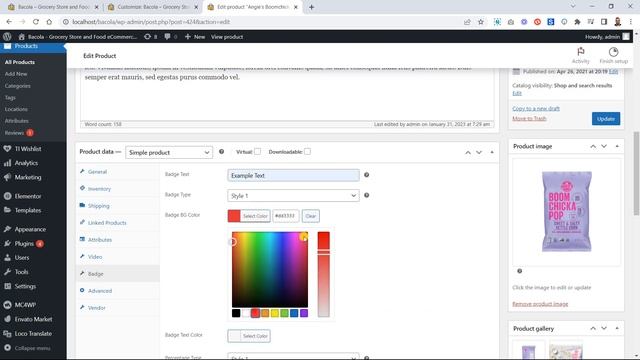This screenshot has height=360, width=640.
Task: Click Remove product image link
Action: point(540,304)
